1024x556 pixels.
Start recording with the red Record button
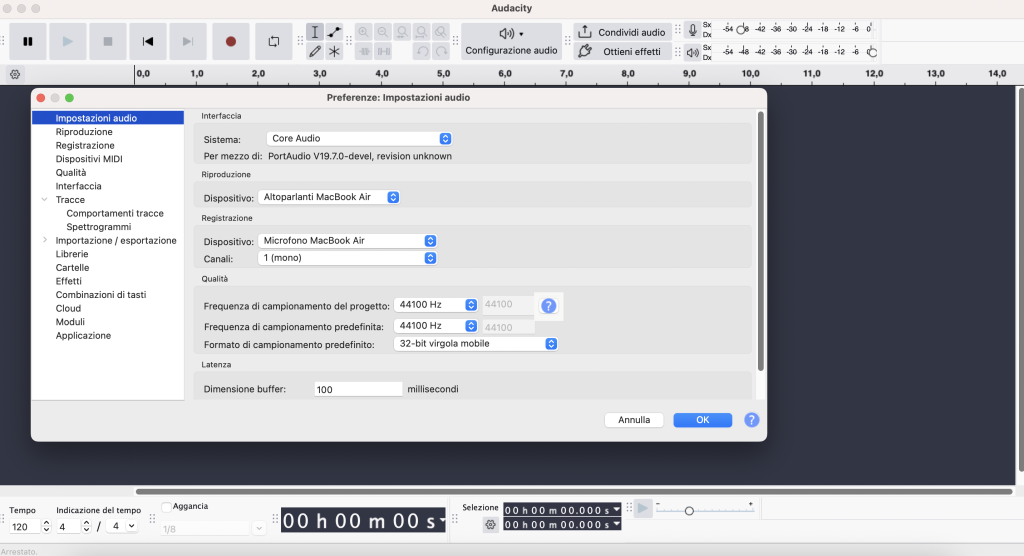pos(231,41)
